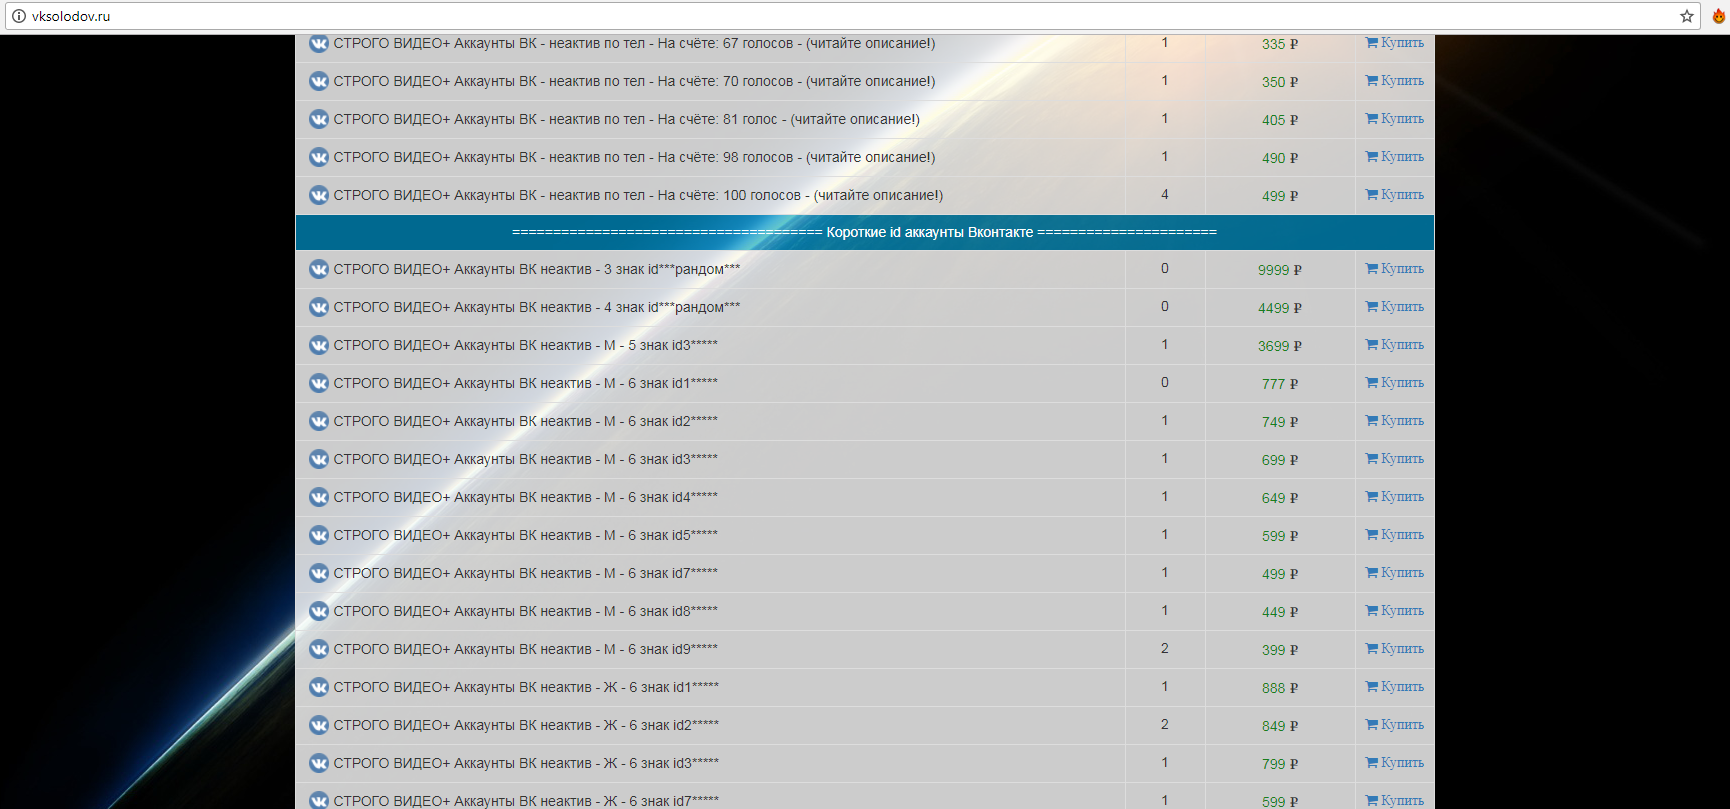This screenshot has width=1730, height=809.
Task: Open the 81 голос account listing title
Action: click(x=626, y=119)
